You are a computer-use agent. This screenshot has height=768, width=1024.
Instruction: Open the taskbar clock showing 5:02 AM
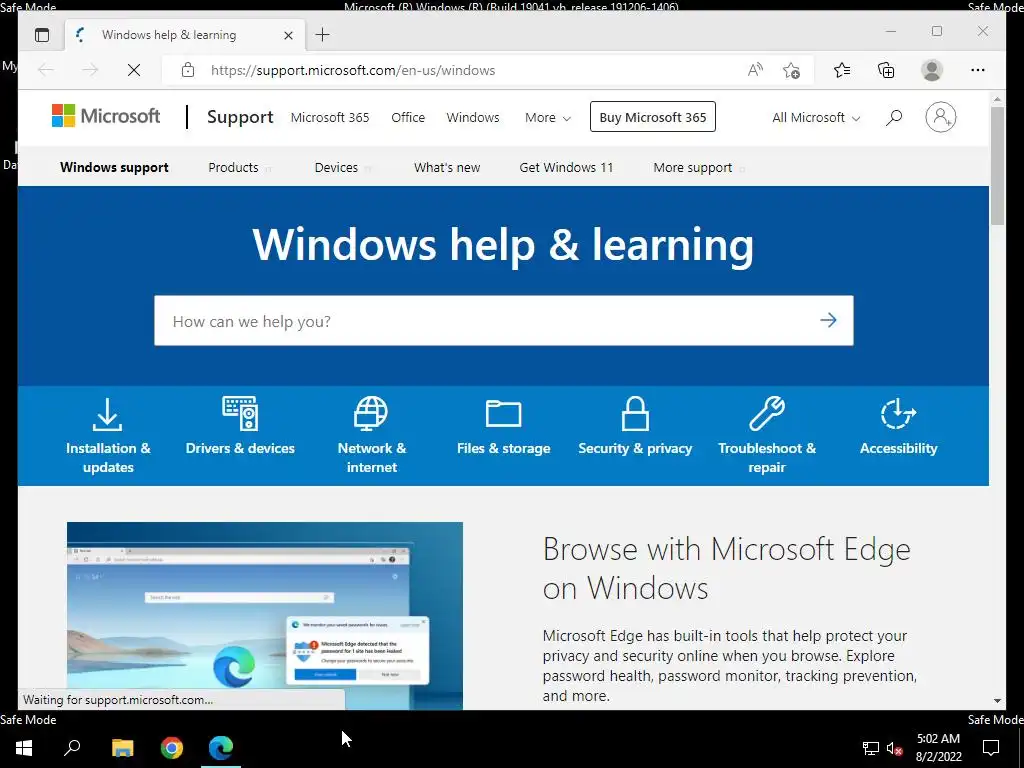tap(938, 748)
